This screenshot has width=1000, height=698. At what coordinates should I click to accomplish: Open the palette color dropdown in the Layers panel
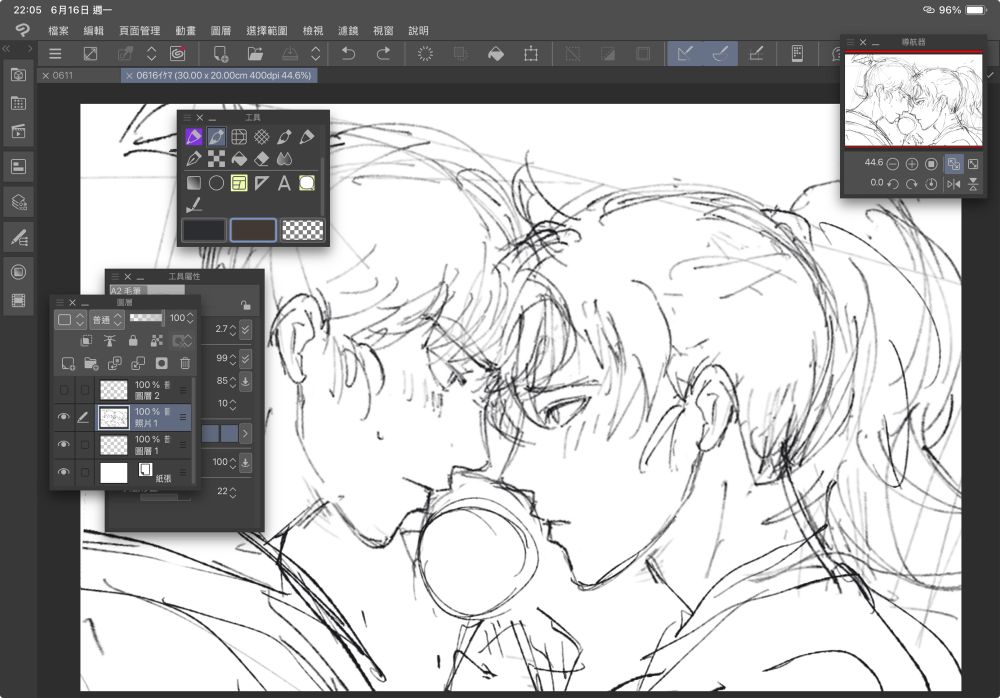71,319
